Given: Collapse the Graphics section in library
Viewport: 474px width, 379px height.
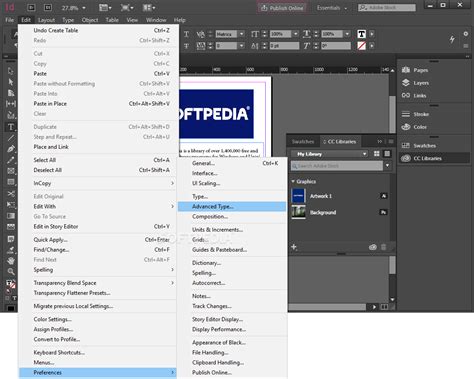Looking at the screenshot, I should click(x=293, y=182).
